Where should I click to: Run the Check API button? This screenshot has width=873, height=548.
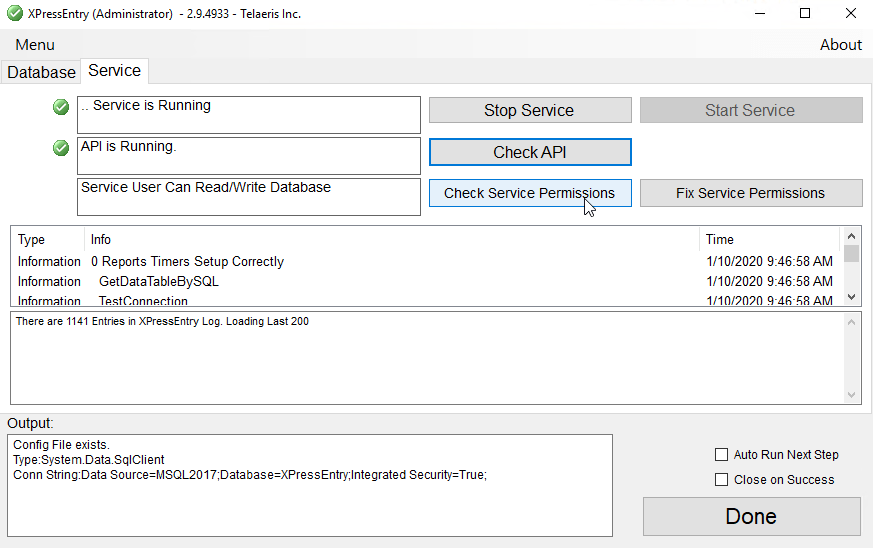pos(530,152)
